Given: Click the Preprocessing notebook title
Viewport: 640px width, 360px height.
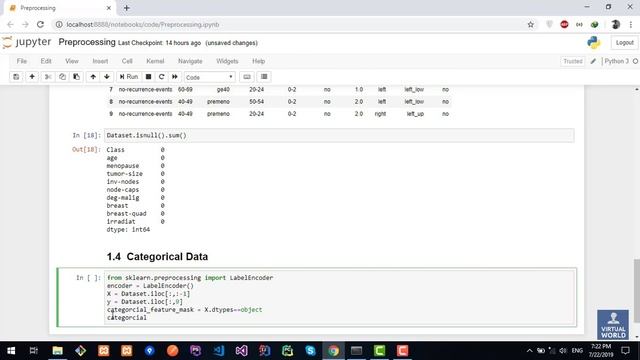Looking at the screenshot, I should coord(87,42).
